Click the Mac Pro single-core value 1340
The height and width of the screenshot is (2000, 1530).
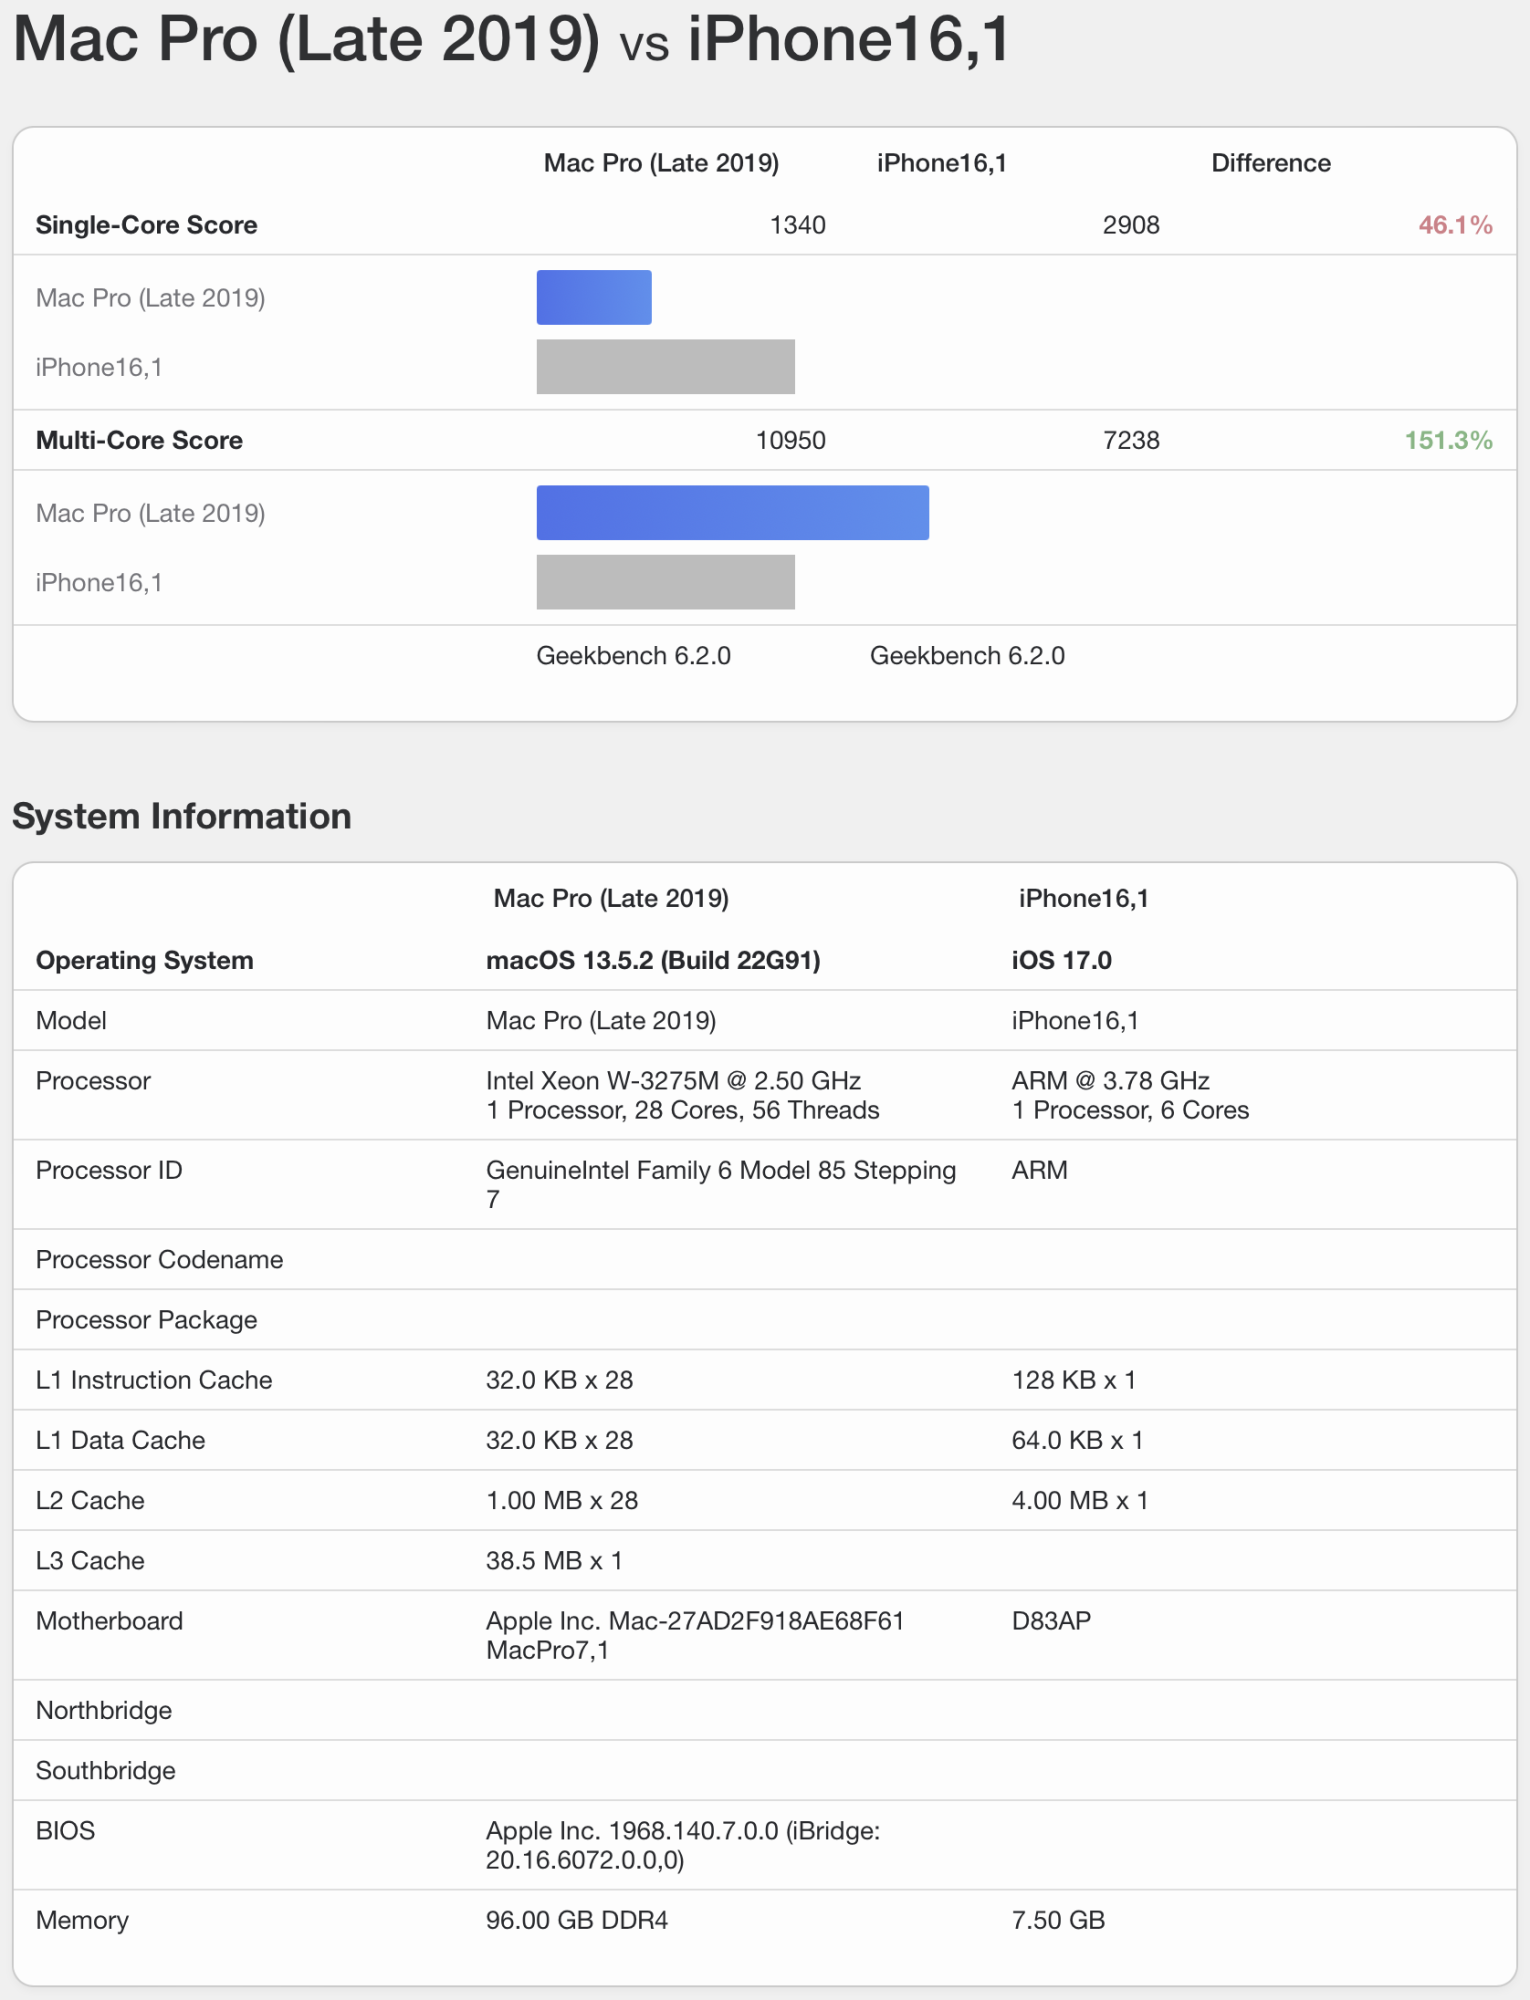(x=797, y=225)
